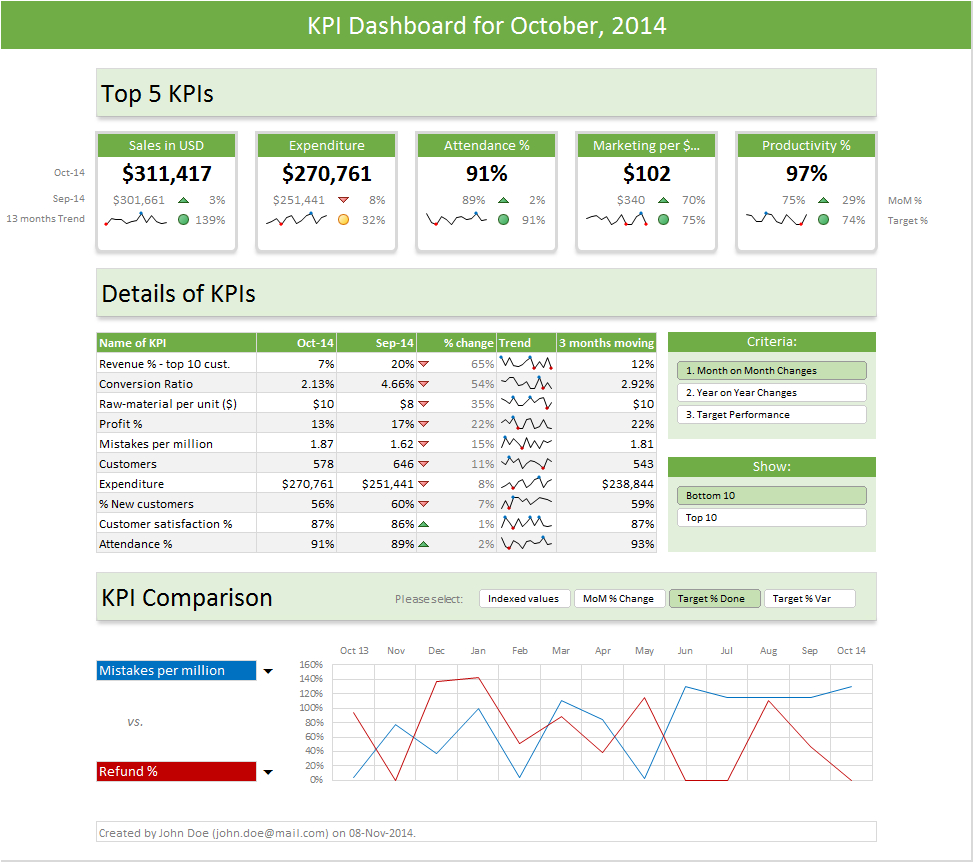Viewport: 973px width, 862px height.
Task: Open the Mistakes per million KPI dropdown
Action: point(267,670)
